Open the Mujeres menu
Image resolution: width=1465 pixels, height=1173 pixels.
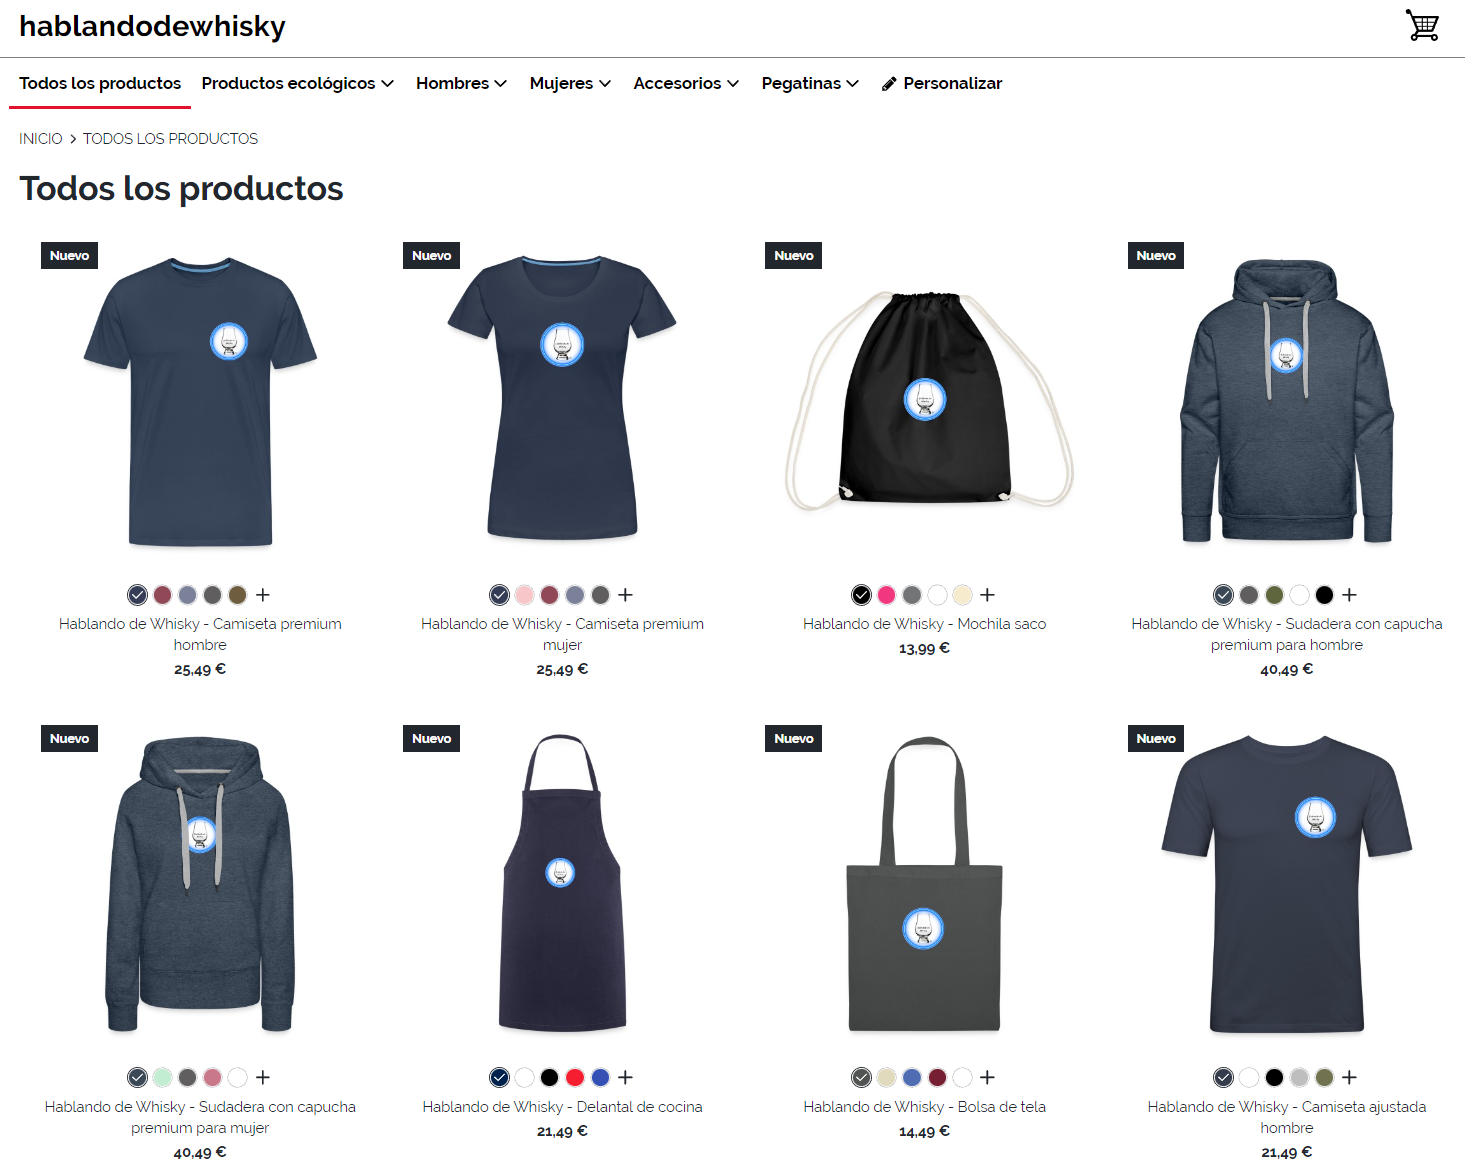click(x=570, y=83)
